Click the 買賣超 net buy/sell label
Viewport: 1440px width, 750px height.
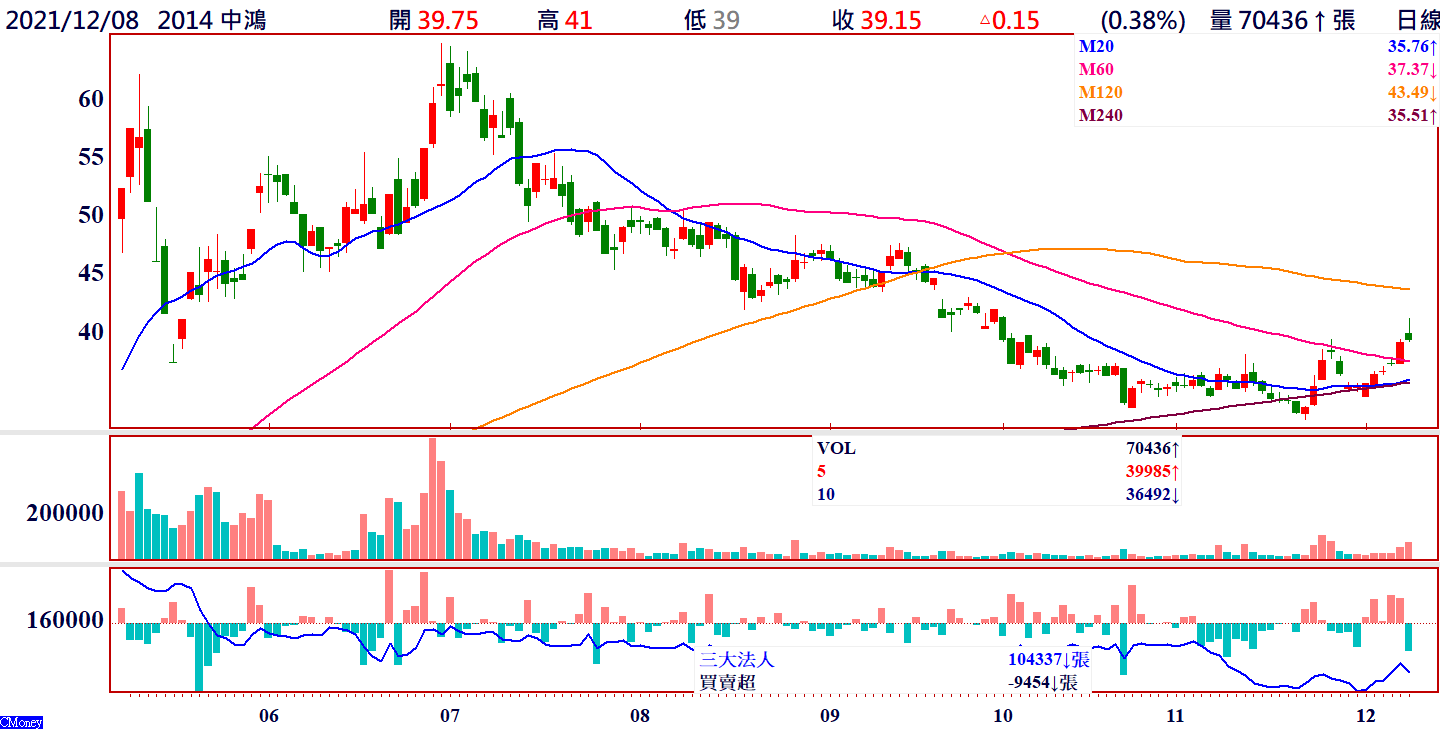727,682
